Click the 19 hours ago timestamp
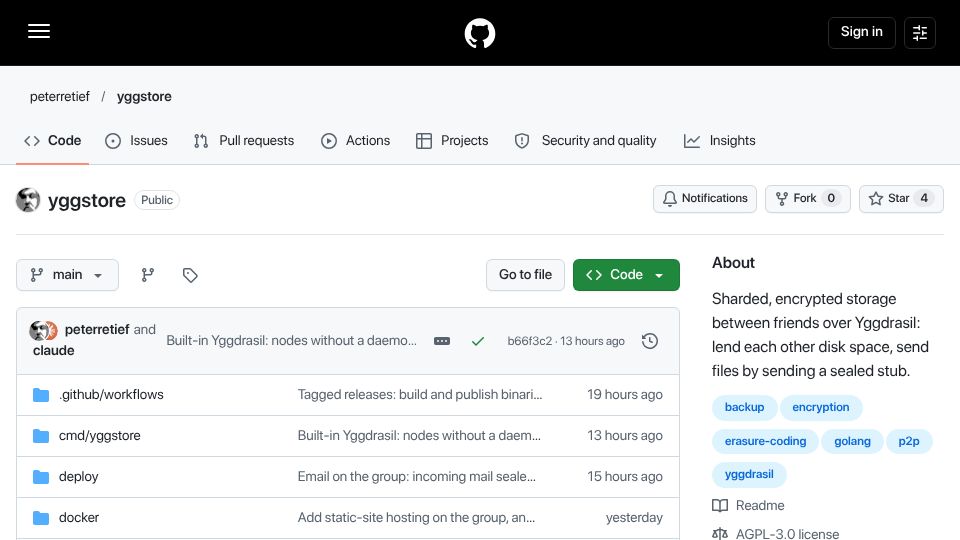960x540 pixels. click(x=624, y=395)
